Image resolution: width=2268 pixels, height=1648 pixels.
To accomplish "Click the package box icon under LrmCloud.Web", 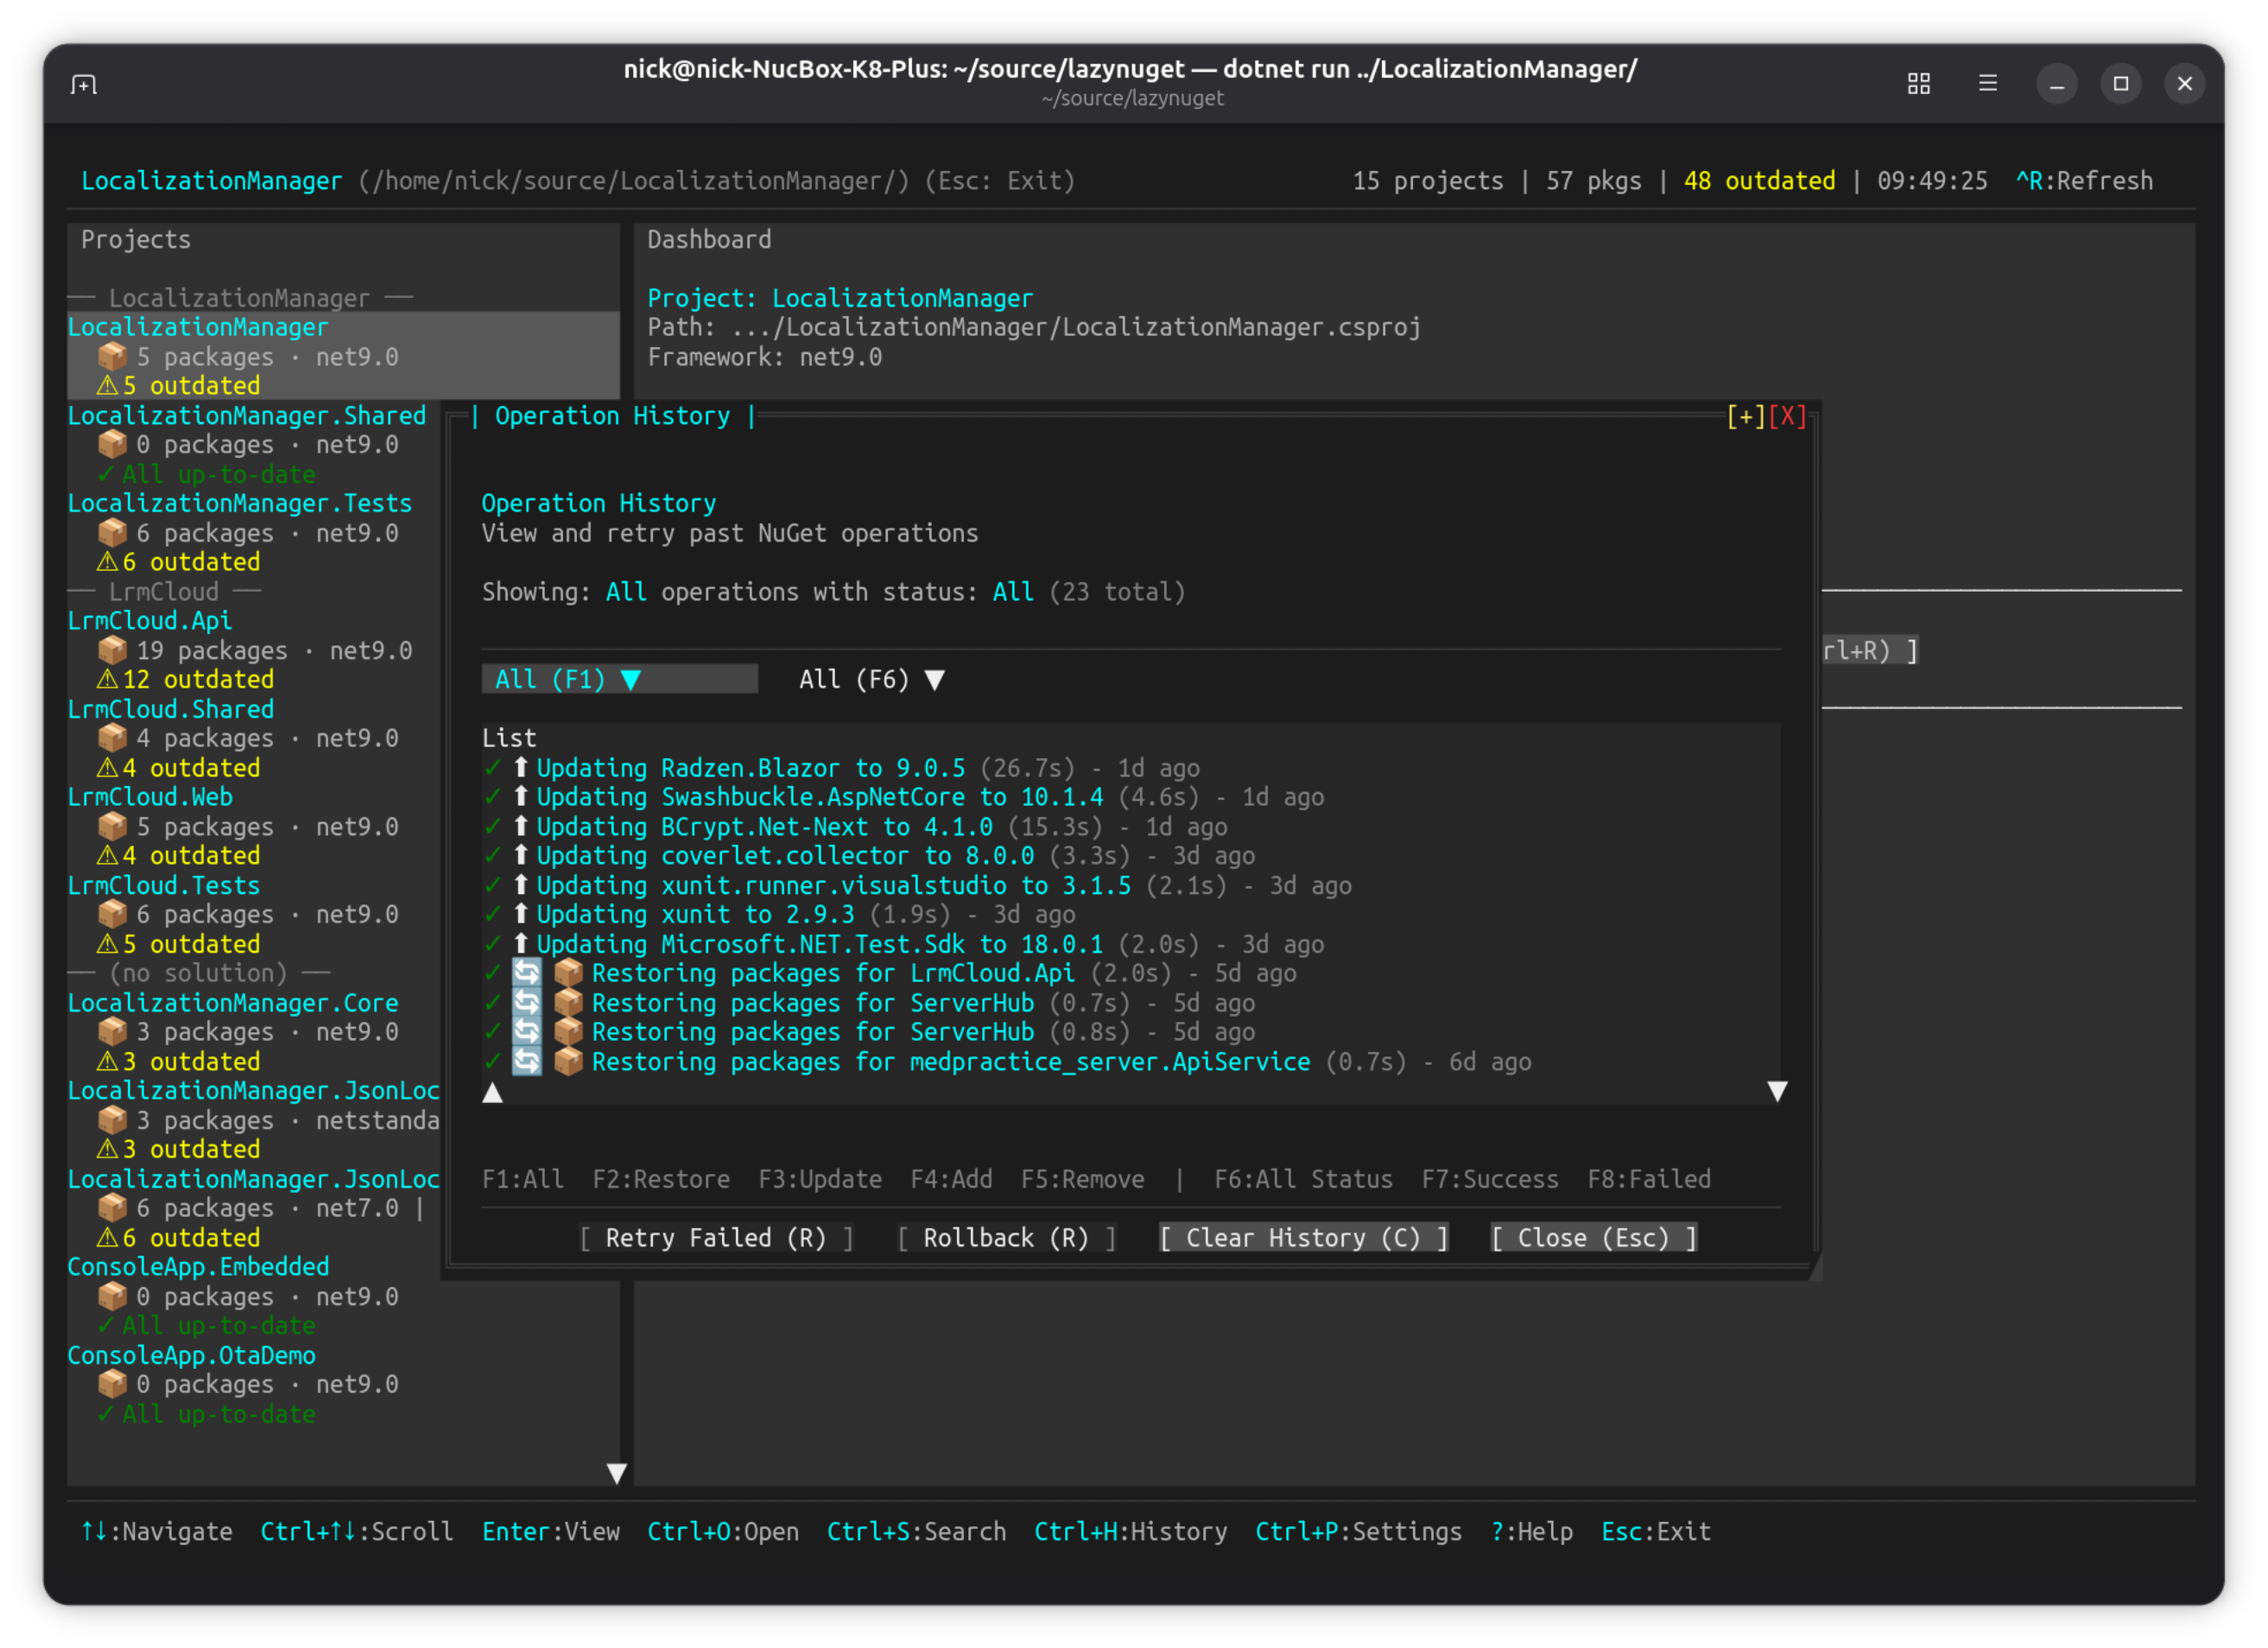I will pyautogui.click(x=112, y=827).
